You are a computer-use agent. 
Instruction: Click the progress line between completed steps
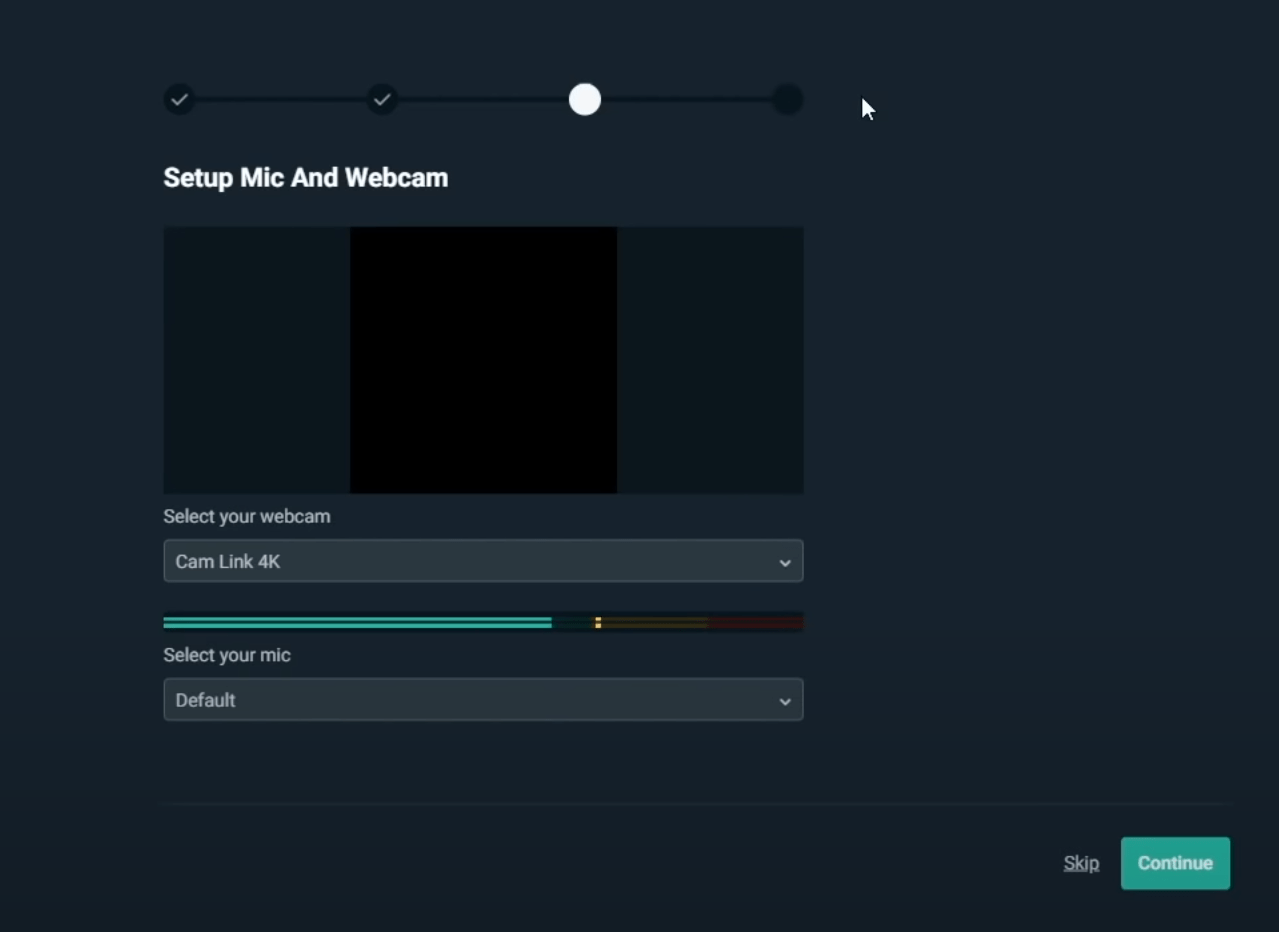(x=281, y=99)
